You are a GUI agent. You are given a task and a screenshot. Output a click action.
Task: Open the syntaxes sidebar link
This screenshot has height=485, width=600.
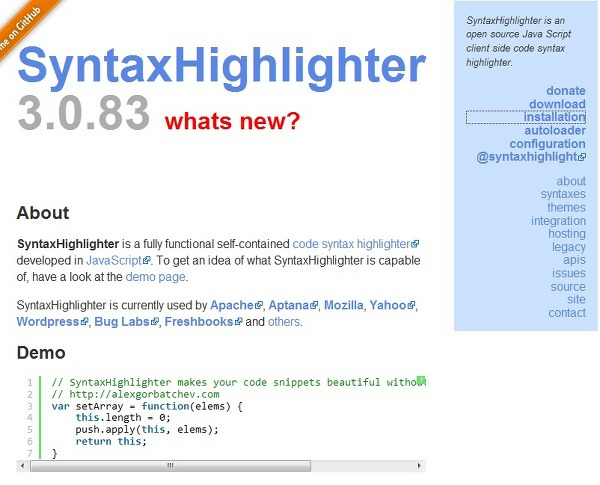(563, 194)
